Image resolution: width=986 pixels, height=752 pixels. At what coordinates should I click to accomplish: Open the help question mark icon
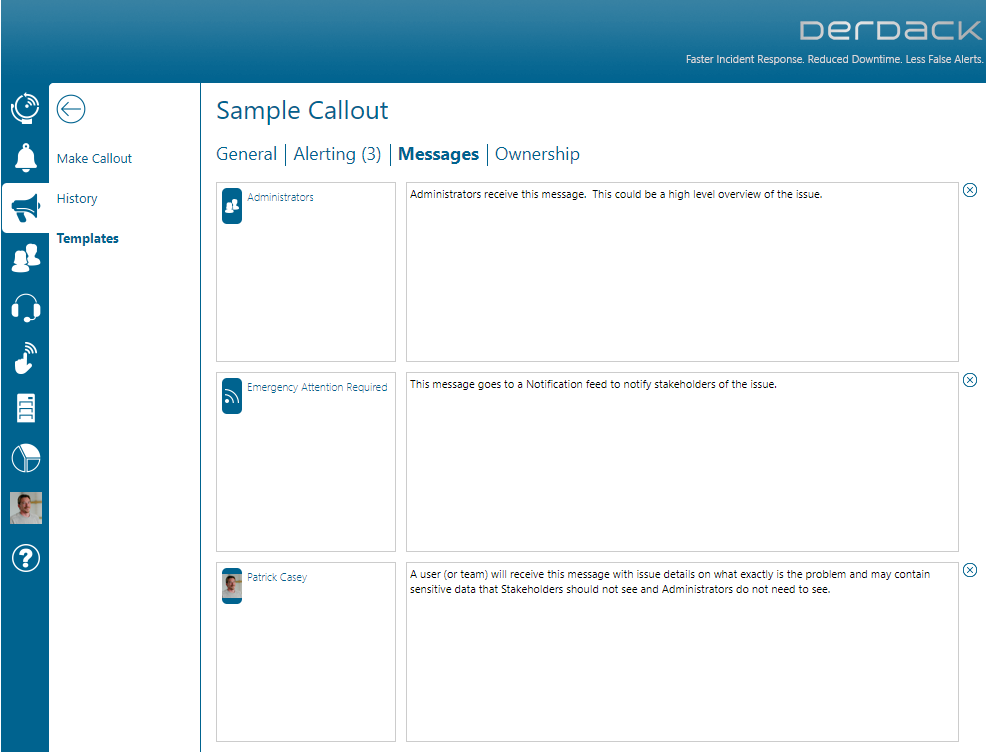pos(25,558)
